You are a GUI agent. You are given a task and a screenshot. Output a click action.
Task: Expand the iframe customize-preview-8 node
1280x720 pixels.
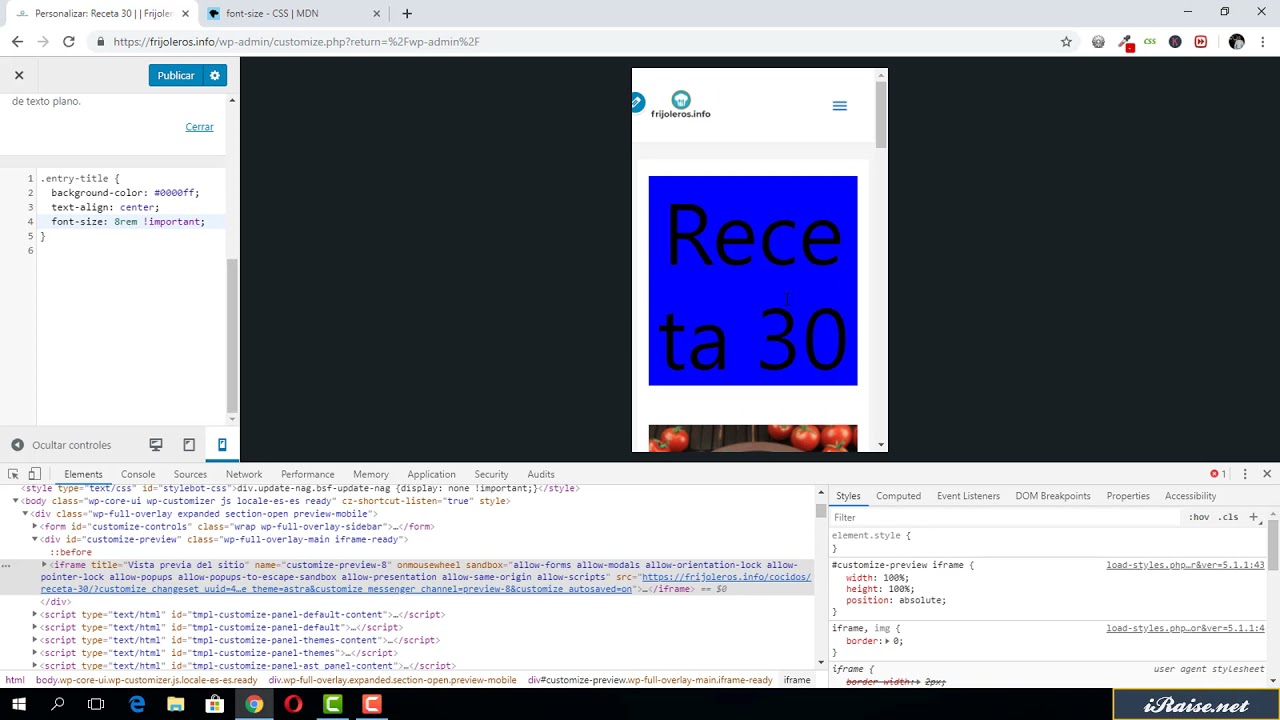click(45, 565)
